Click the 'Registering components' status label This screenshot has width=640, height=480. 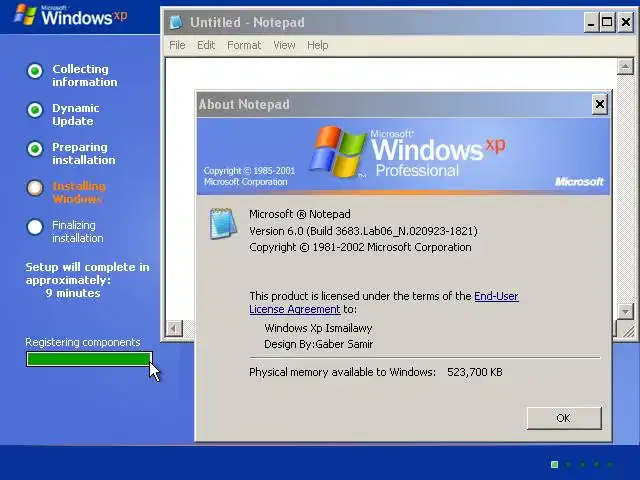tap(82, 342)
